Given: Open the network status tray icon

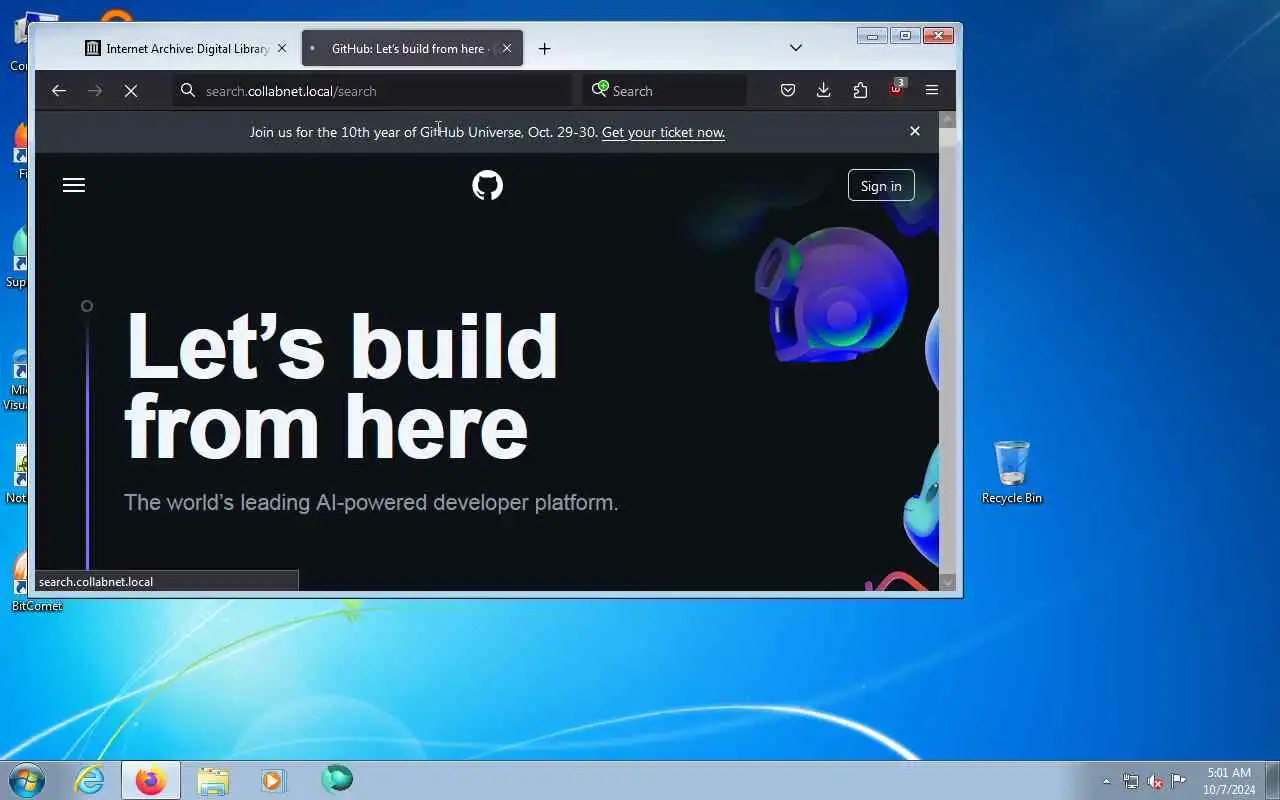Looking at the screenshot, I should tap(1131, 781).
